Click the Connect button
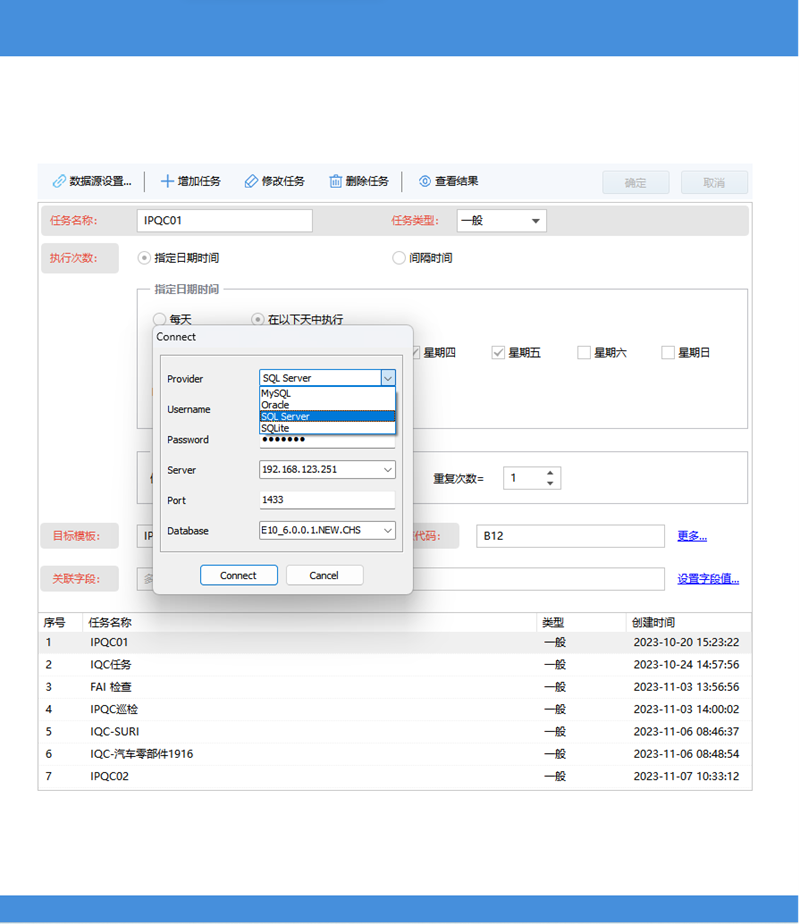The image size is (800, 924). (238, 575)
